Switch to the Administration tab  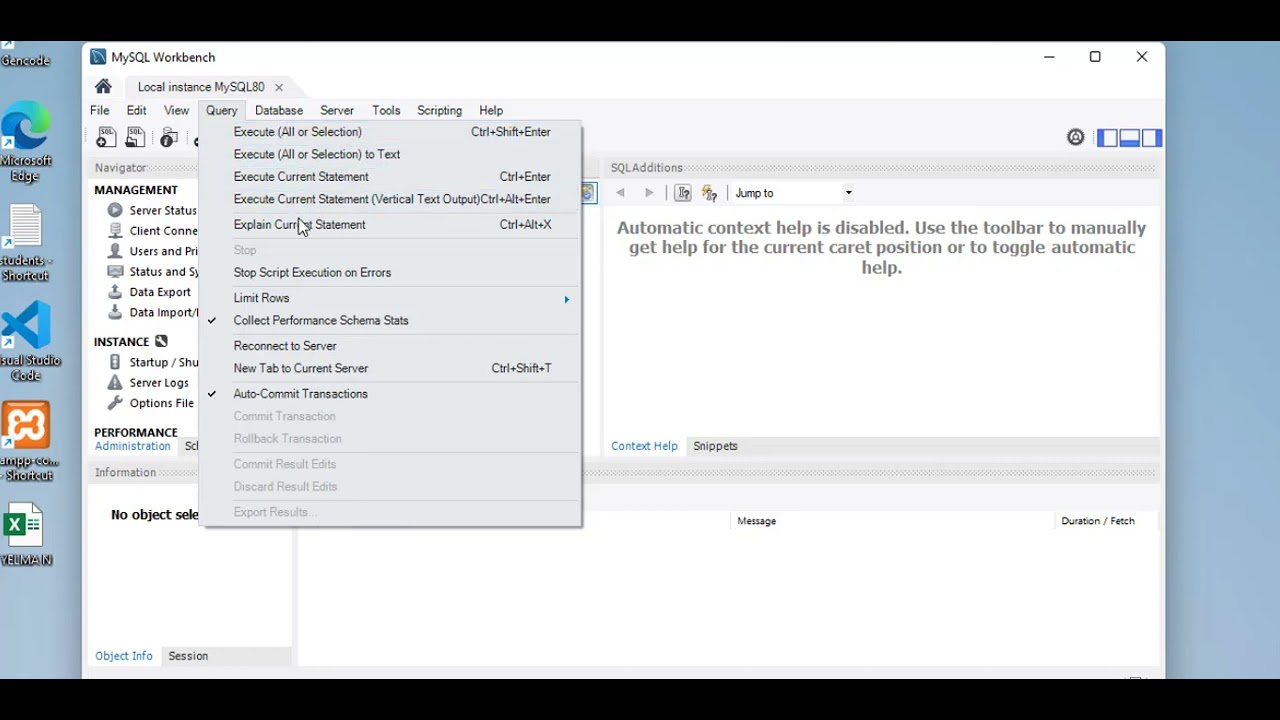(133, 446)
